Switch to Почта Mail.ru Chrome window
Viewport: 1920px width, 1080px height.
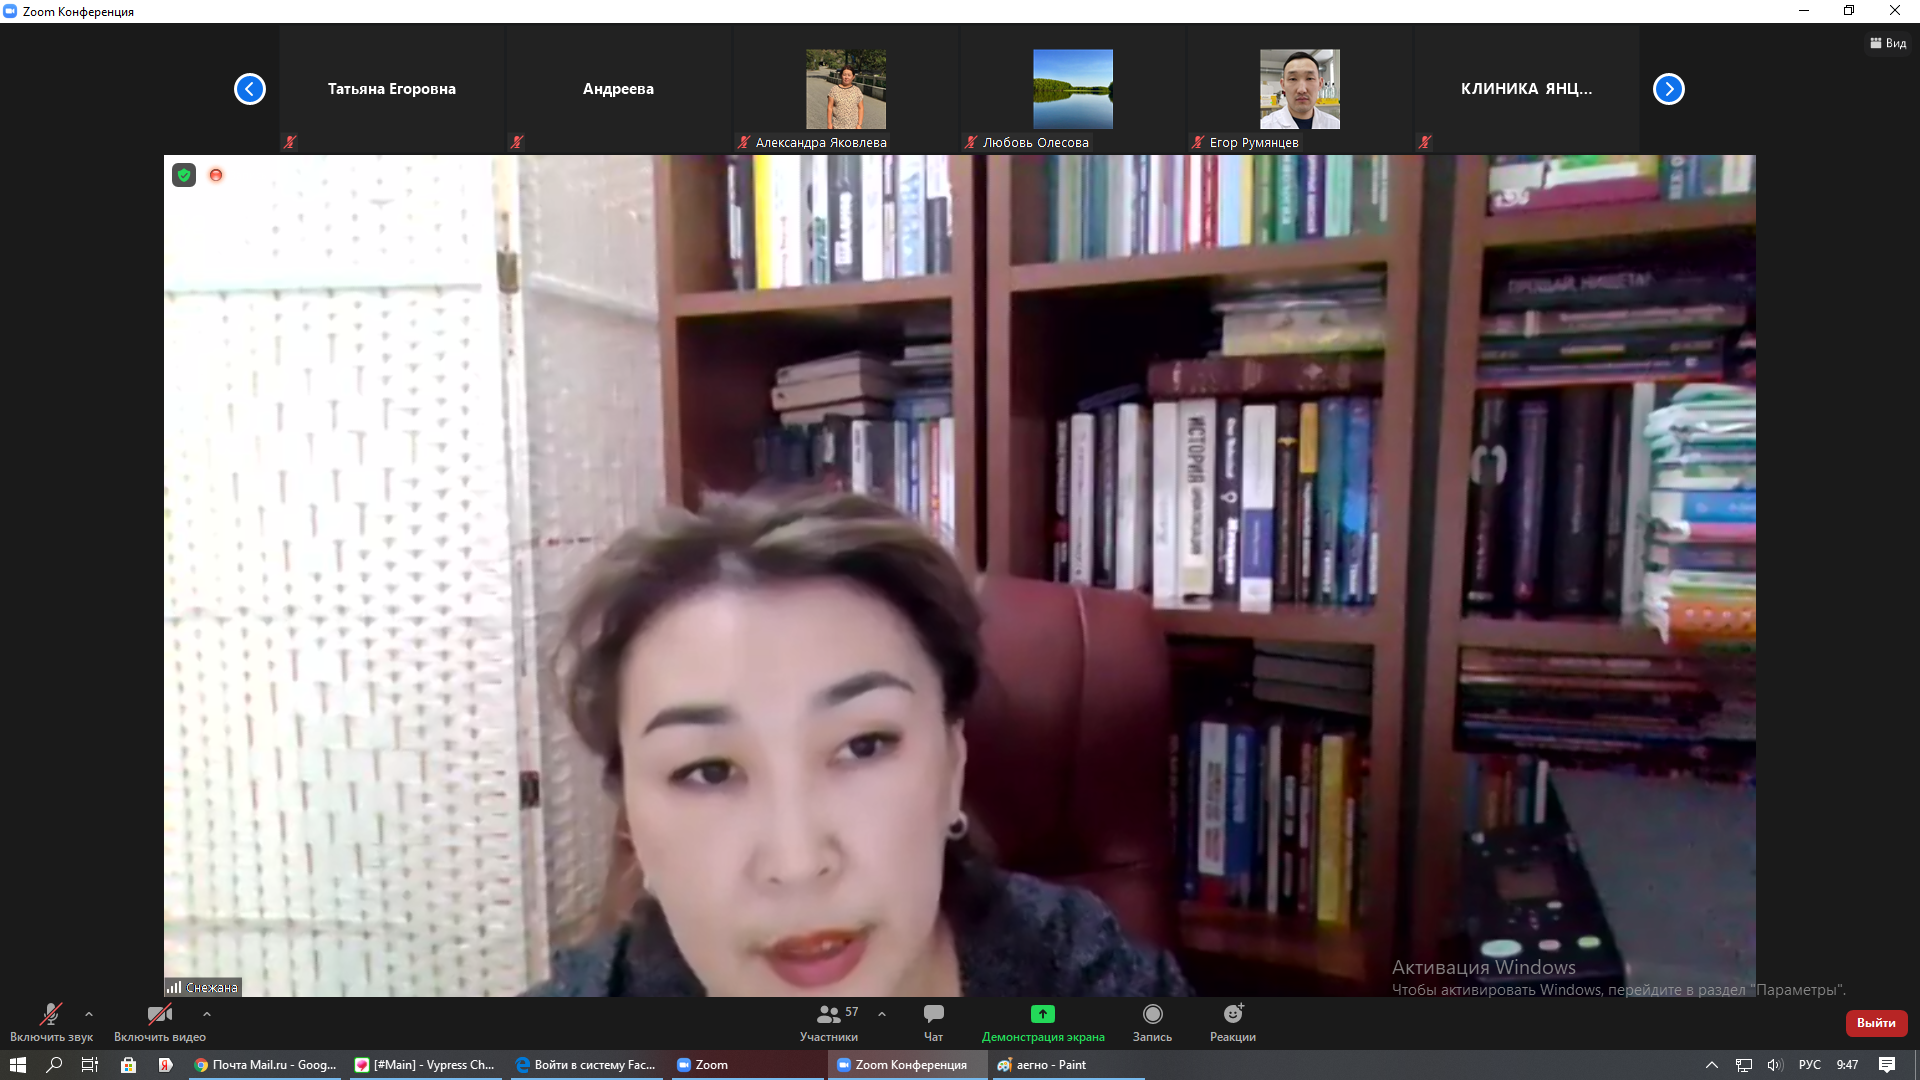coord(266,1065)
